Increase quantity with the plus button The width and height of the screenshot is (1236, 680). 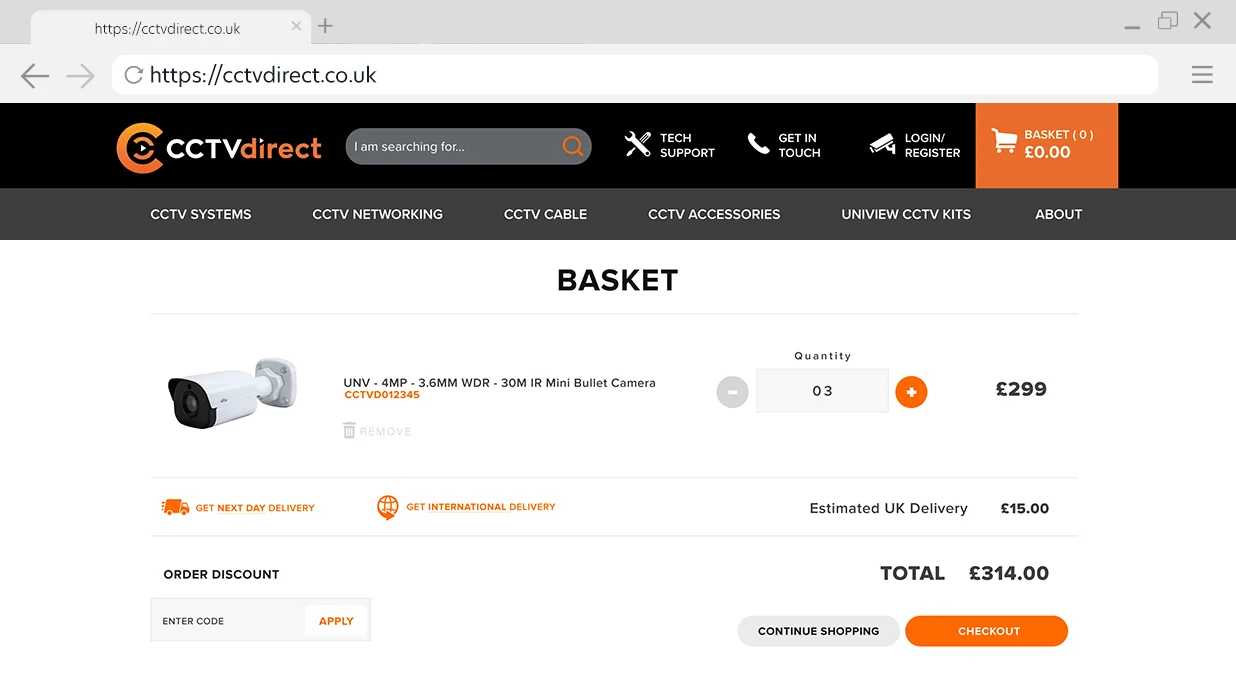pos(911,392)
